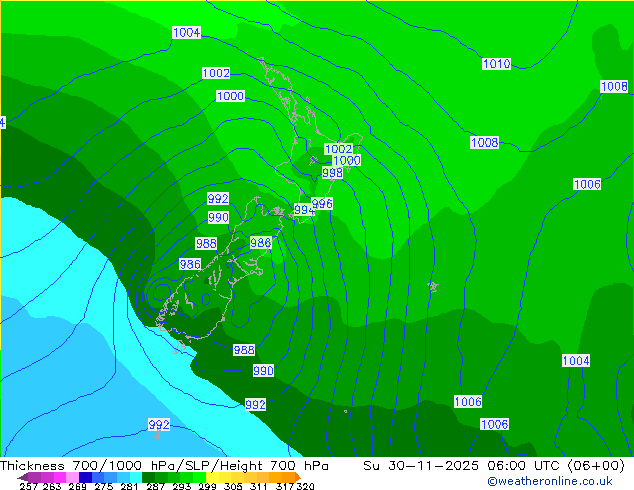Click the legend value 311
This screenshot has width=634, height=490.
pos(258,486)
